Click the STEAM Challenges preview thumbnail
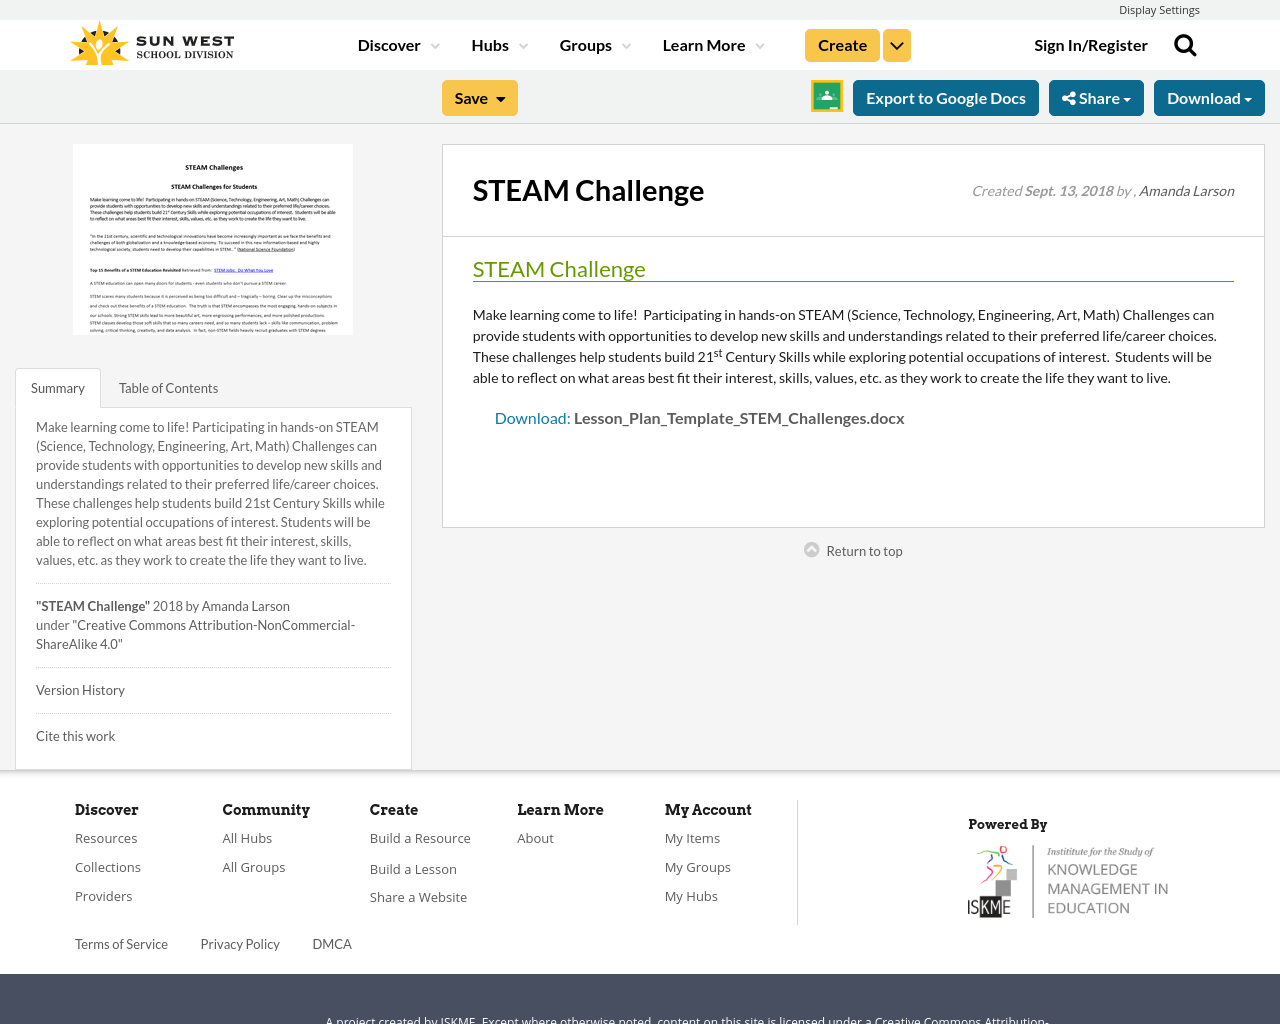The height and width of the screenshot is (1024, 1280). coord(213,240)
